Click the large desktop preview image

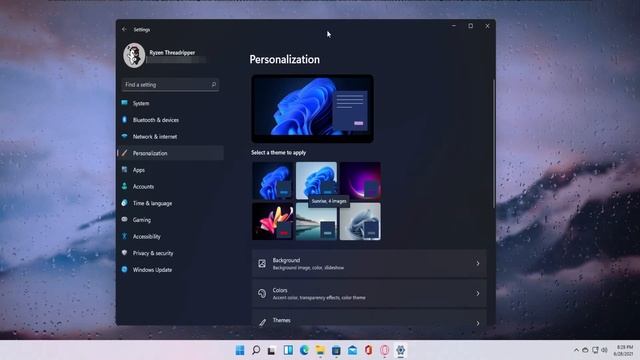[312, 109]
